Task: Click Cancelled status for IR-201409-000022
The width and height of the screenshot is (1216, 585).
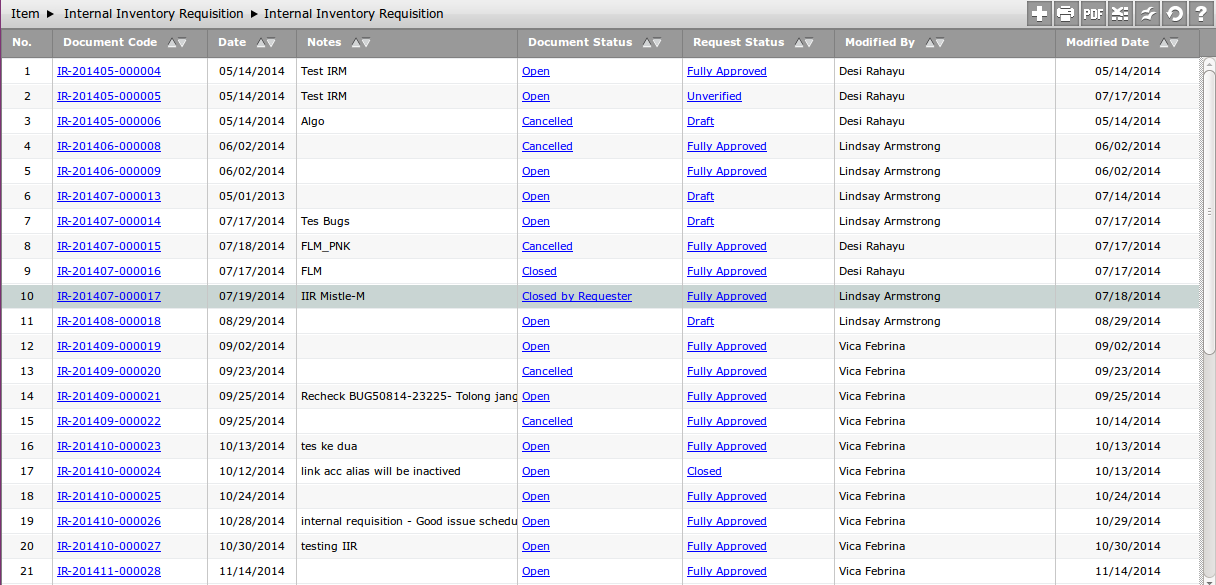Action: pos(547,421)
